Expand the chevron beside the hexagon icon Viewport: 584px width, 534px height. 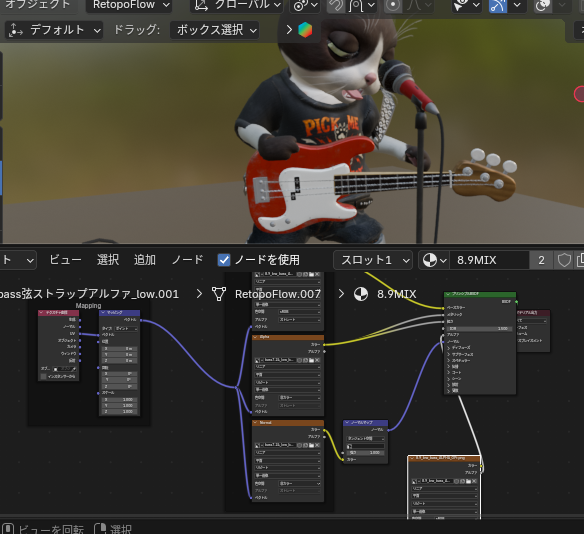point(289,30)
